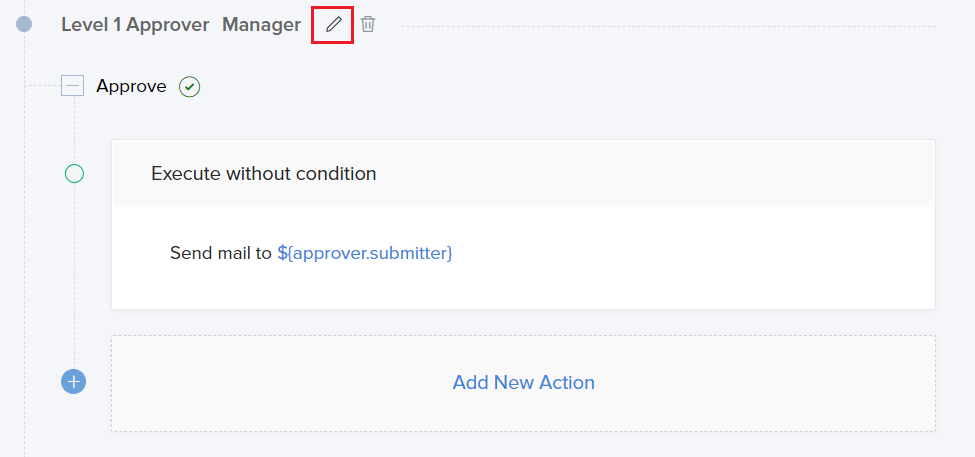This screenshot has height=457, width=975.
Task: Click the Level 1 Approver heading
Action: (135, 25)
